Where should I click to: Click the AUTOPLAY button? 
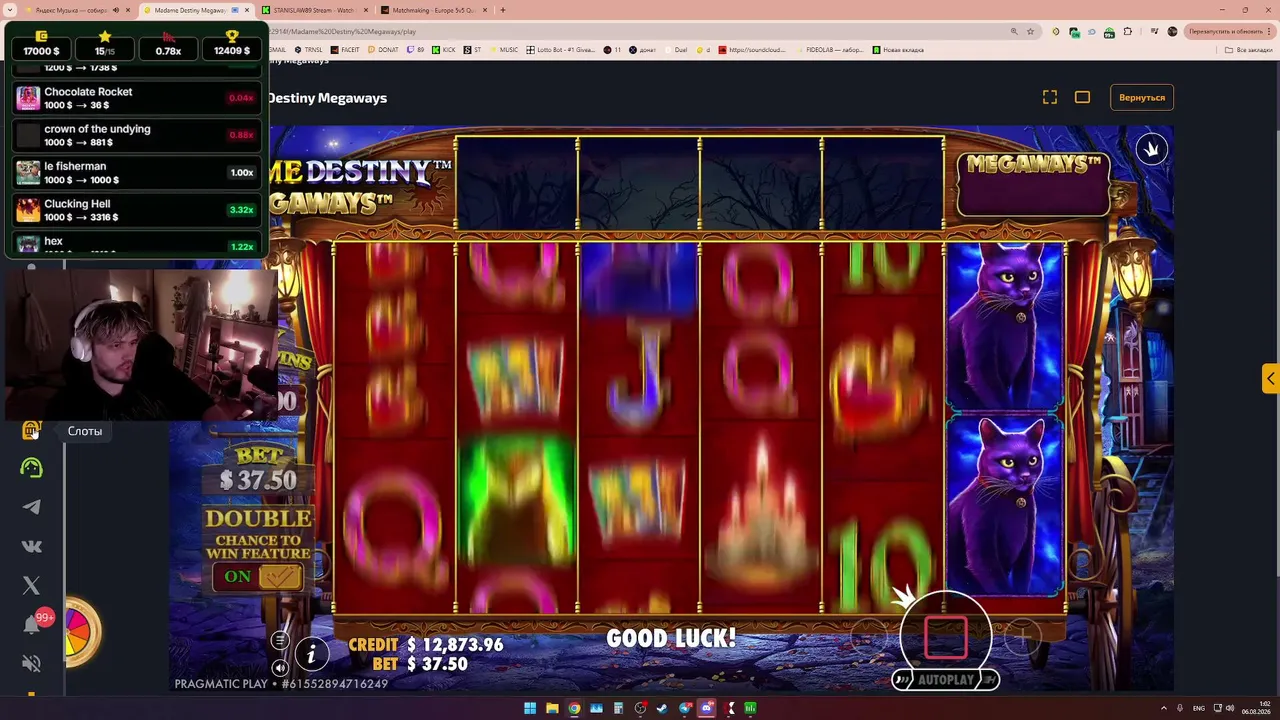(945, 680)
